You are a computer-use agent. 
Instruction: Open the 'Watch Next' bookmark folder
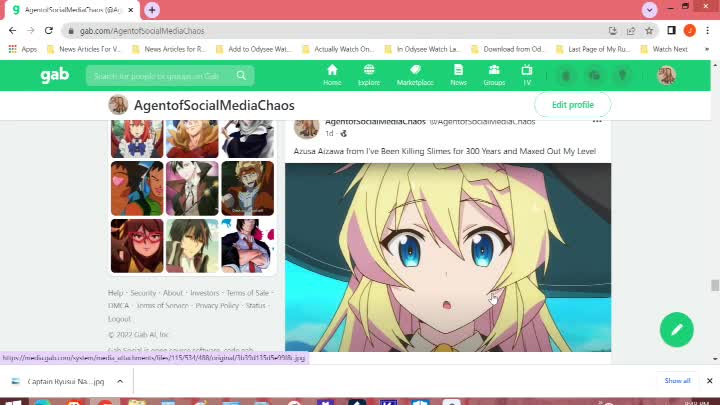[x=664, y=49]
